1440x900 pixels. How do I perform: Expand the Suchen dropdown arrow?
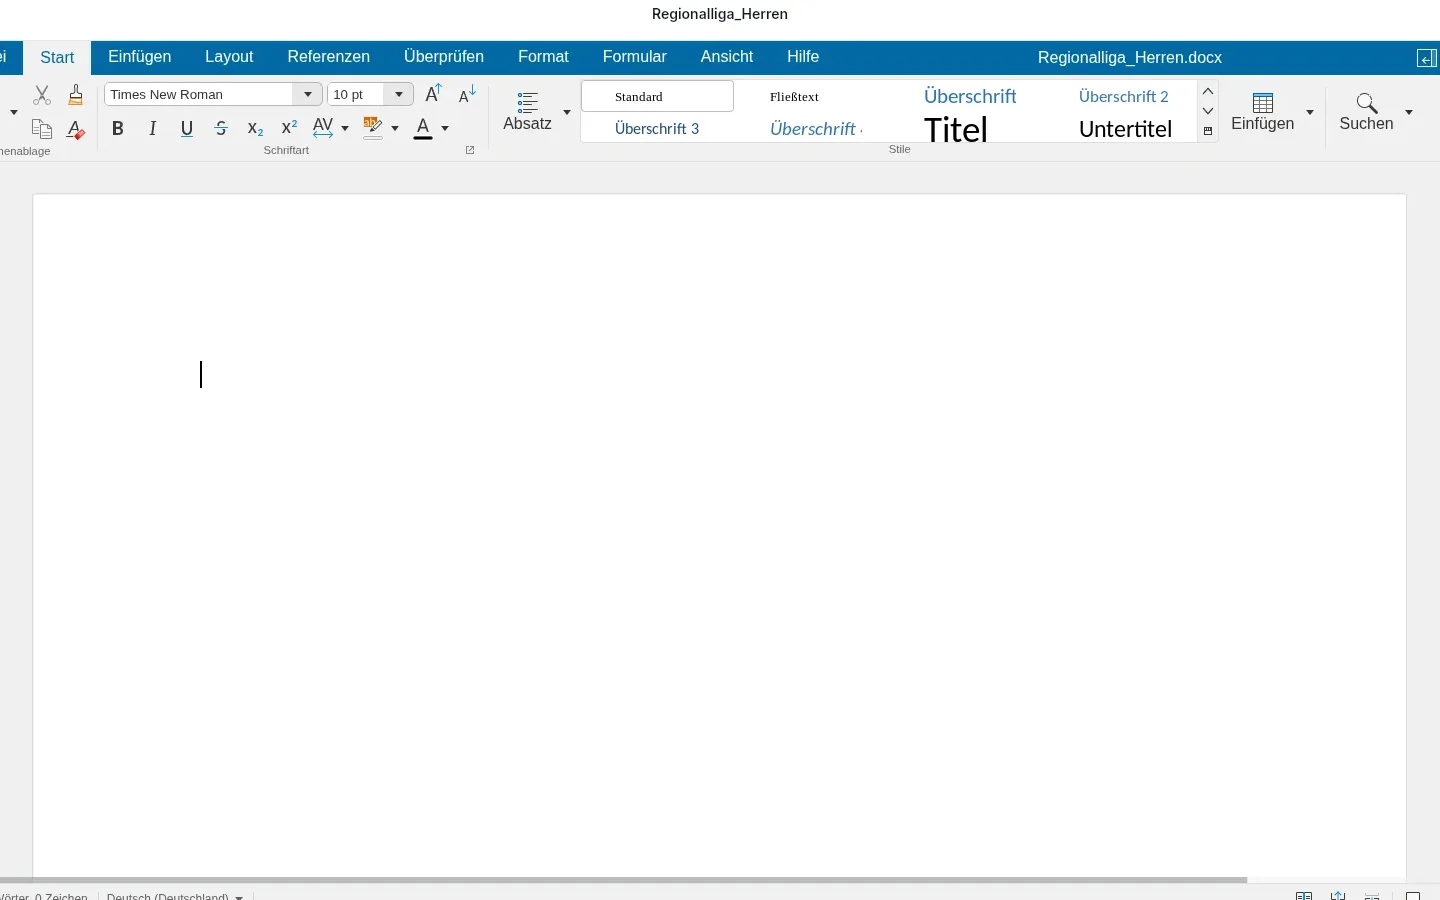(1409, 112)
